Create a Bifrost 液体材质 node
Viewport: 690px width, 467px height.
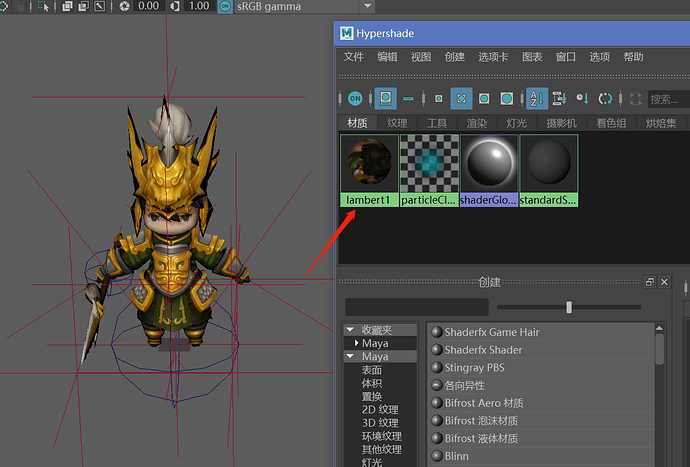coord(541,438)
